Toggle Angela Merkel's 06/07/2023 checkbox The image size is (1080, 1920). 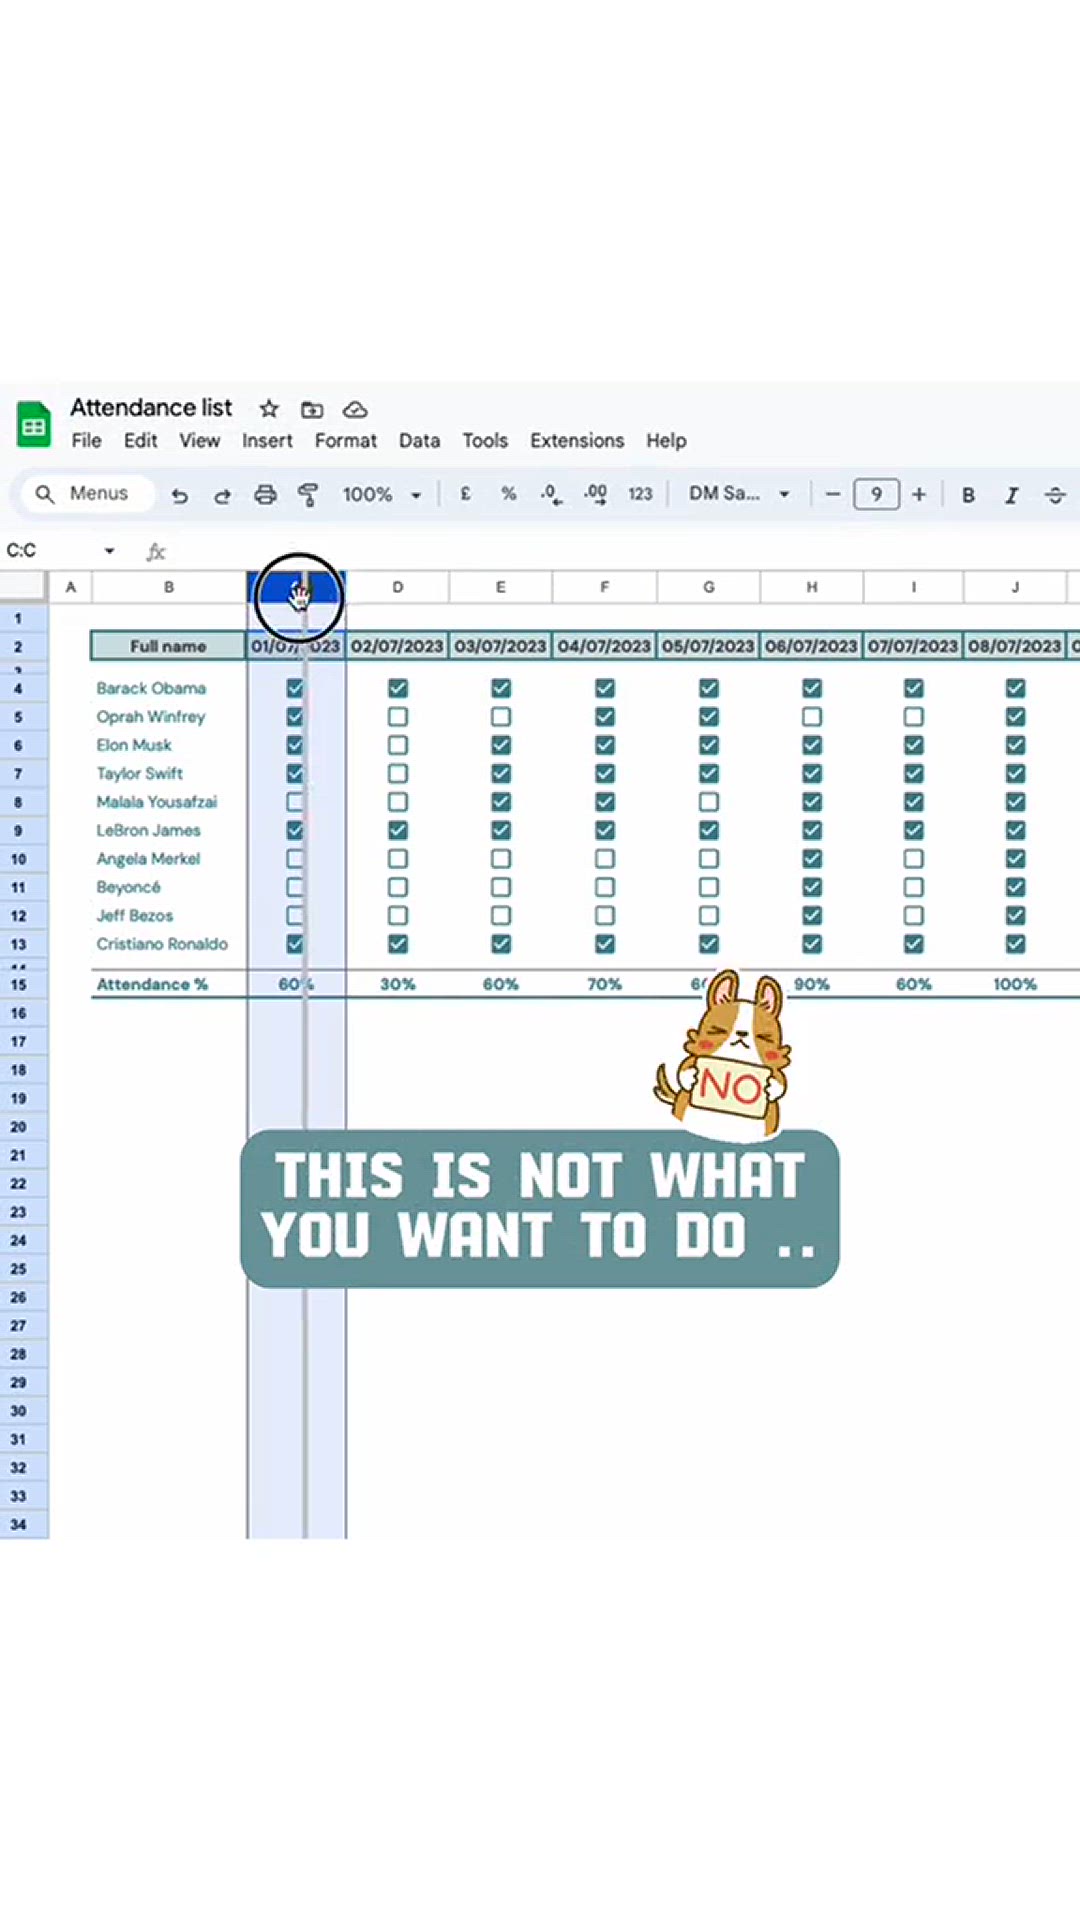812,859
